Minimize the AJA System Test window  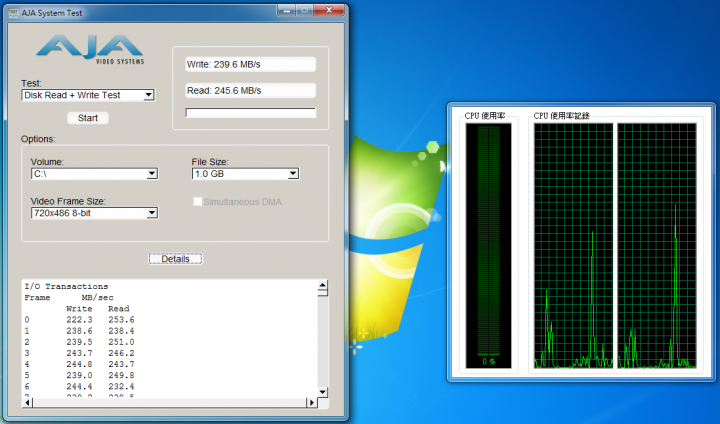pyautogui.click(x=287, y=10)
